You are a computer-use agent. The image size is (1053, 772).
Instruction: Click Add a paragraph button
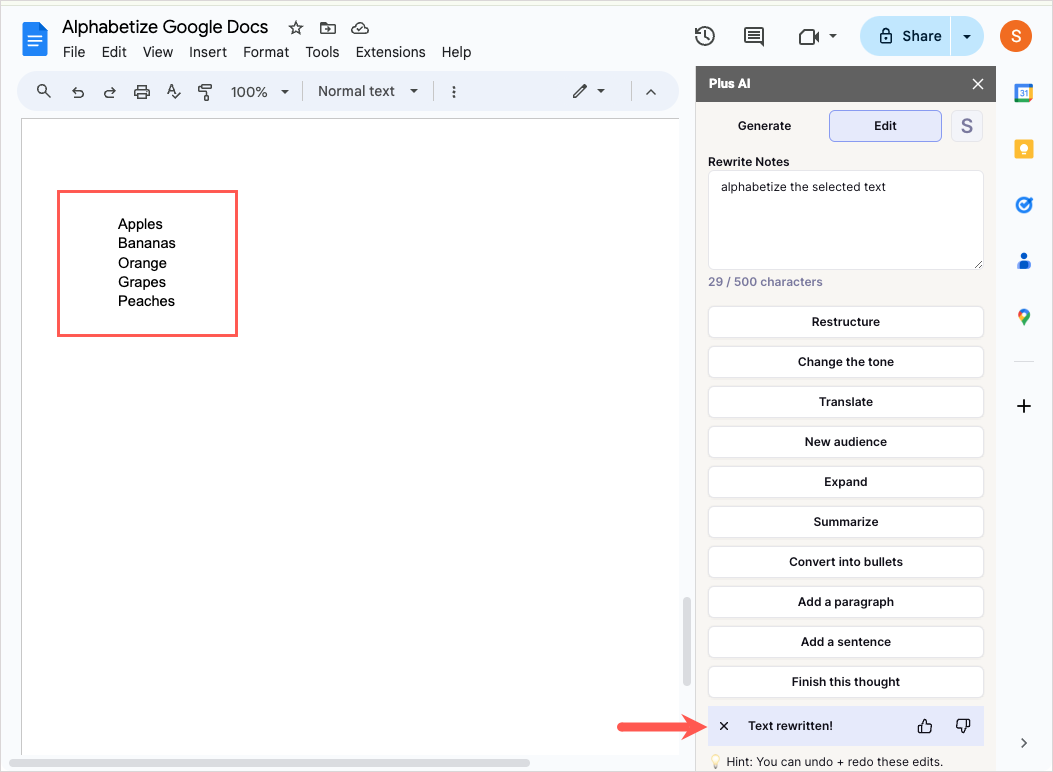click(845, 602)
